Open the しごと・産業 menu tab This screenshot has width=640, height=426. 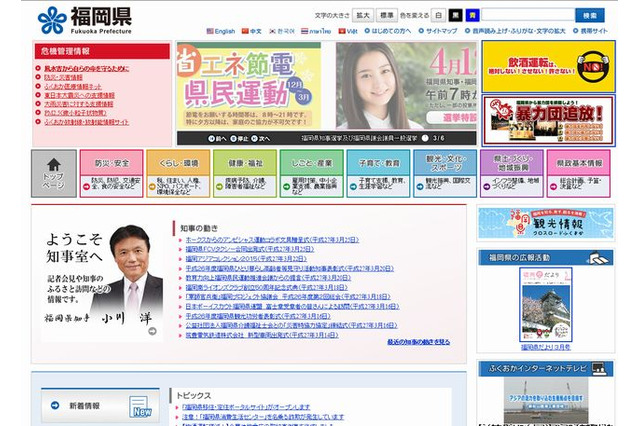(x=312, y=173)
